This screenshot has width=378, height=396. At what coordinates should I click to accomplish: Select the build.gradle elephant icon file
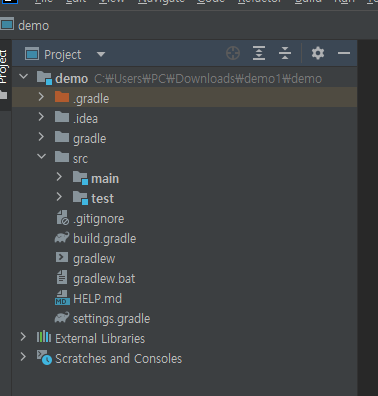click(x=104, y=239)
